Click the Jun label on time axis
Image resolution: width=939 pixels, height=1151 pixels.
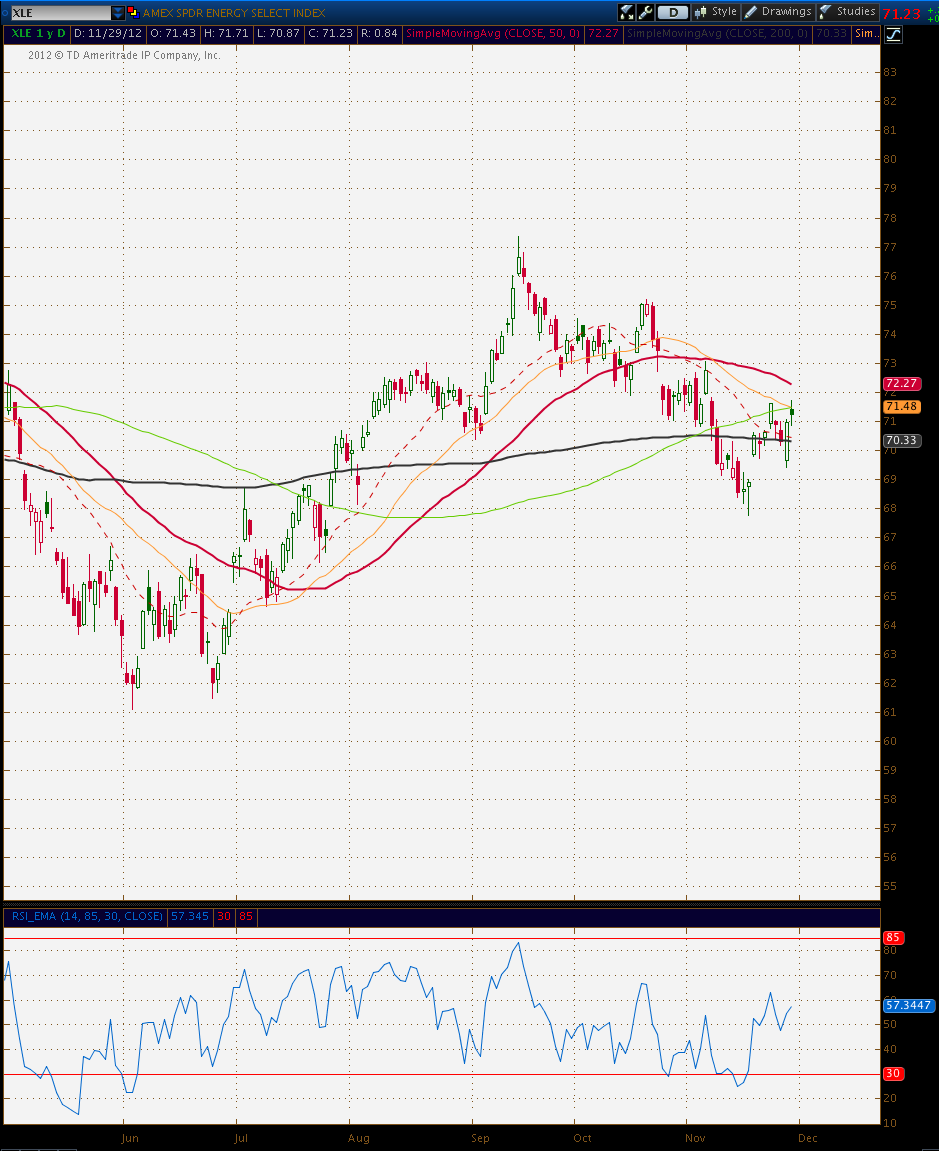pos(130,1138)
